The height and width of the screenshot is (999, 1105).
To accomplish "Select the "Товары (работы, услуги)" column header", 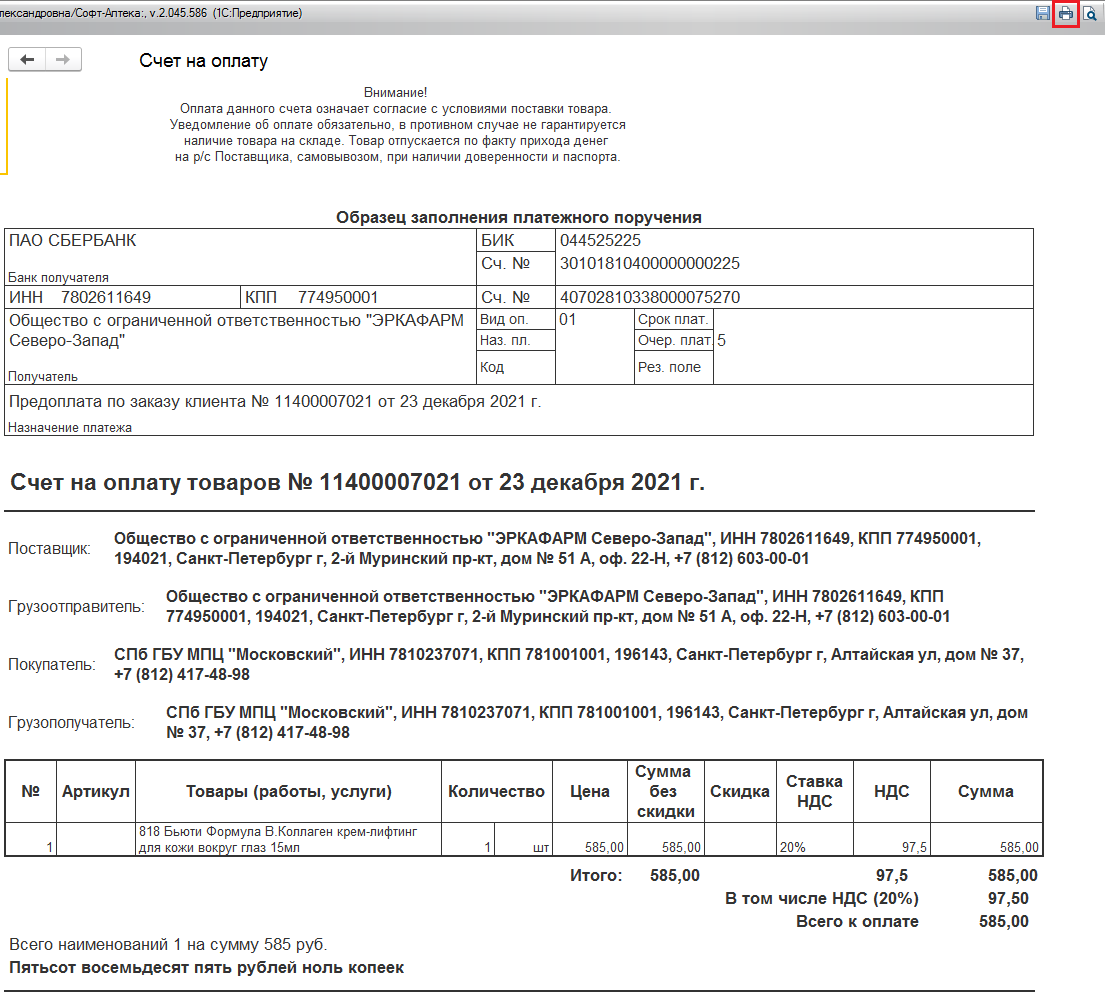I will tap(288, 791).
